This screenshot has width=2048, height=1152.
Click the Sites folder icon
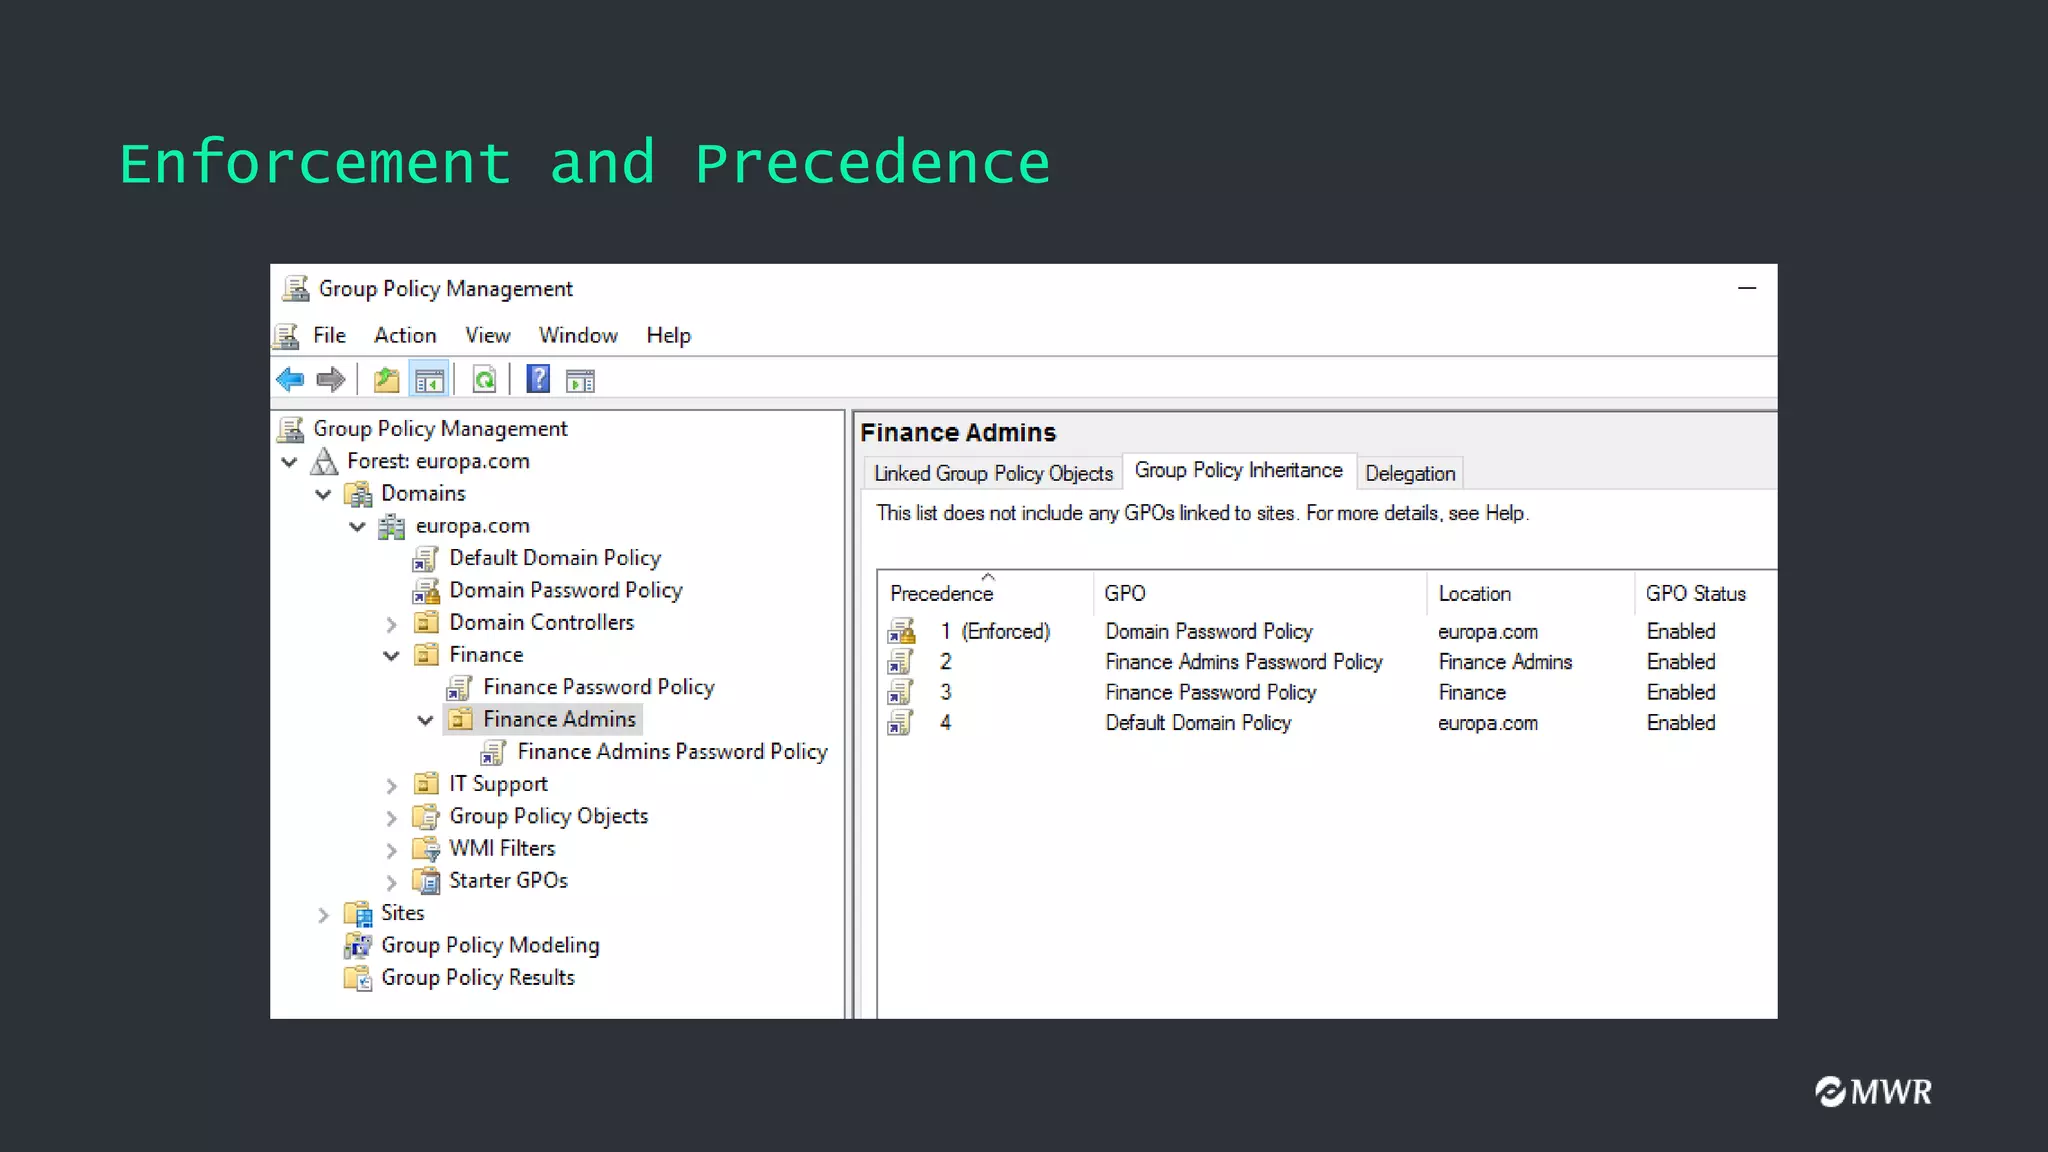coord(358,913)
